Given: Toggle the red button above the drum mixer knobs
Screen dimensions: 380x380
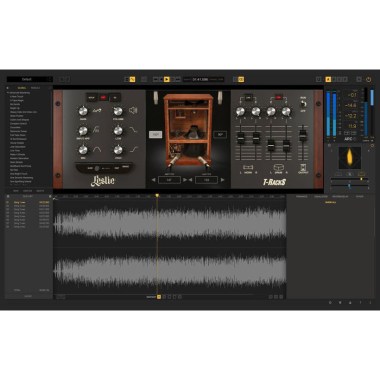Looking at the screenshot, I should tap(278, 98).
